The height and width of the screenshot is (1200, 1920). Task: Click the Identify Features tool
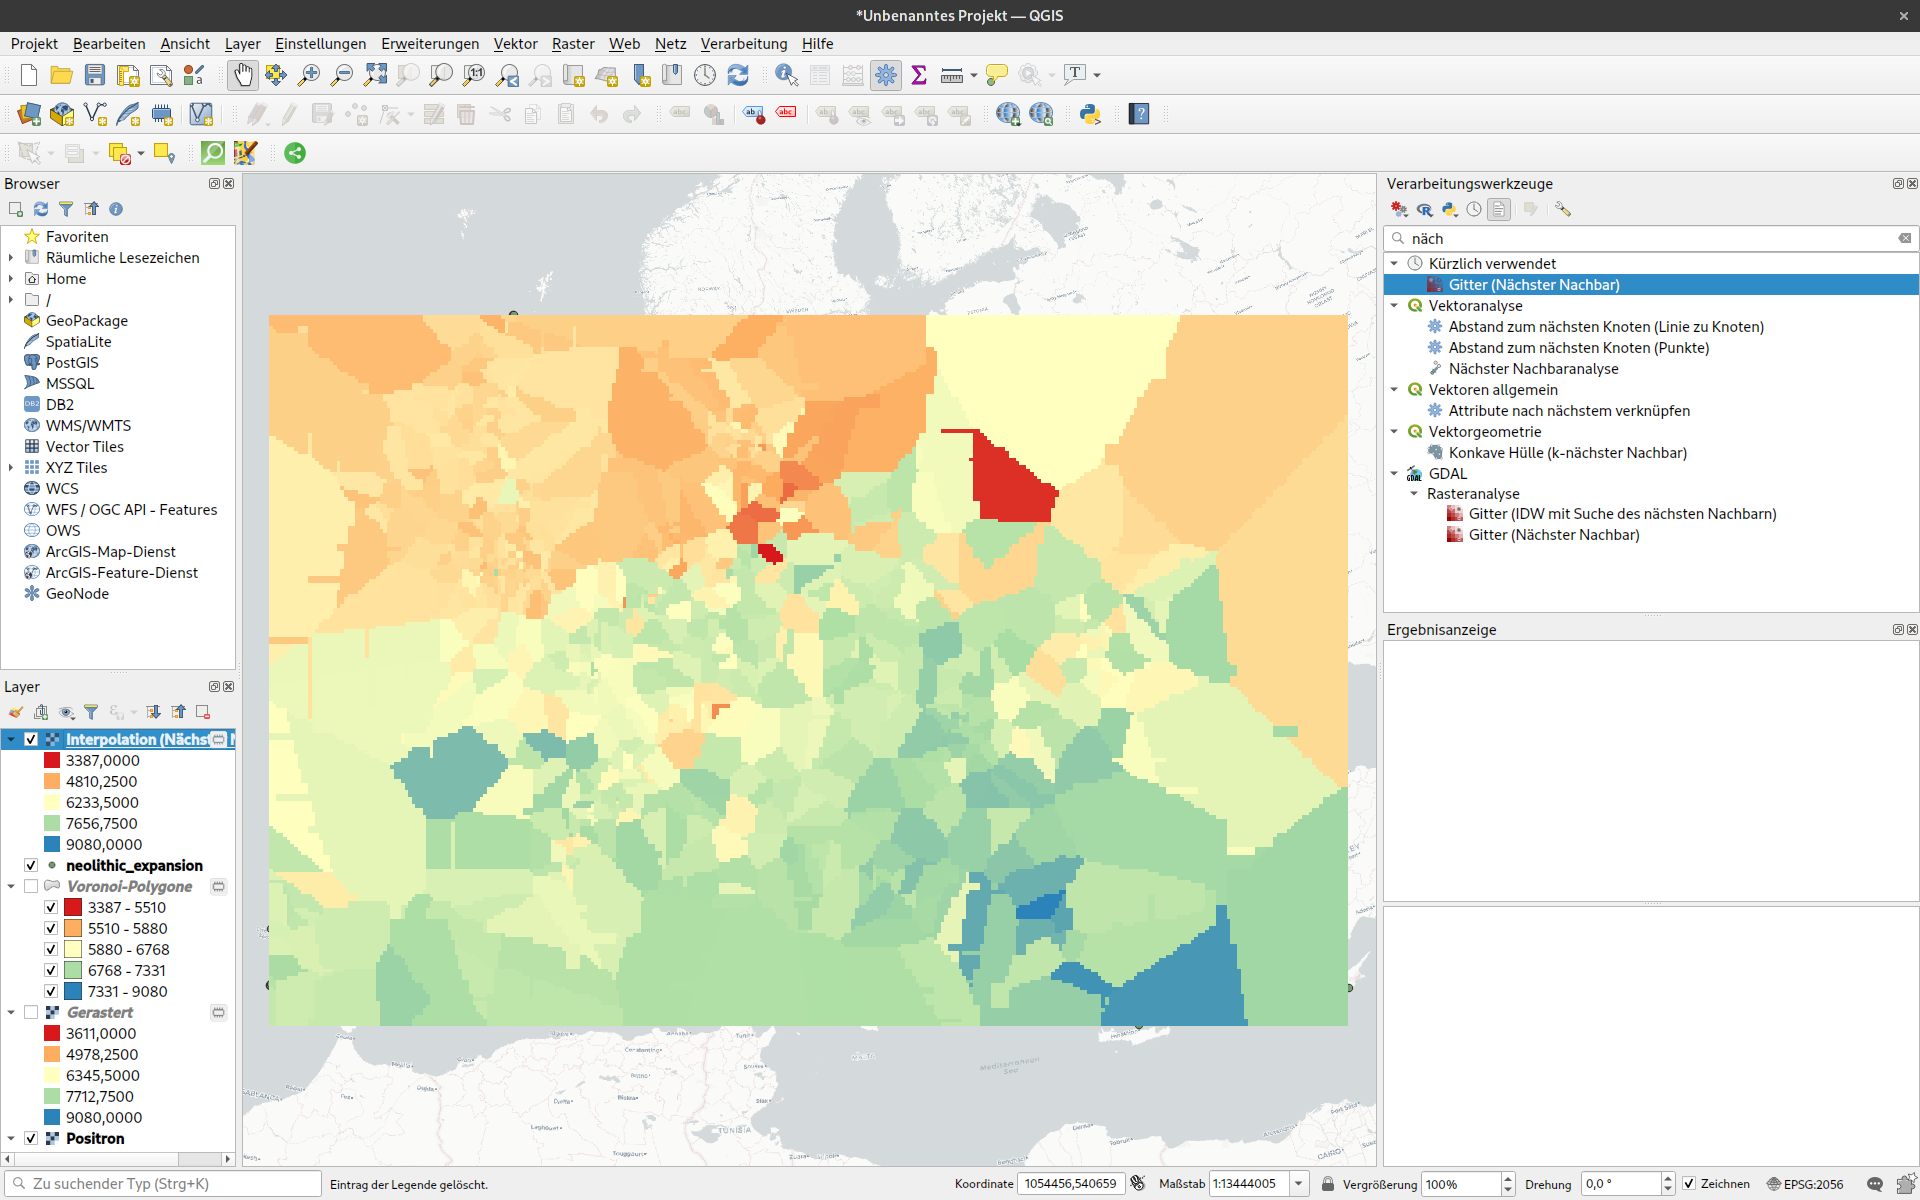point(786,75)
